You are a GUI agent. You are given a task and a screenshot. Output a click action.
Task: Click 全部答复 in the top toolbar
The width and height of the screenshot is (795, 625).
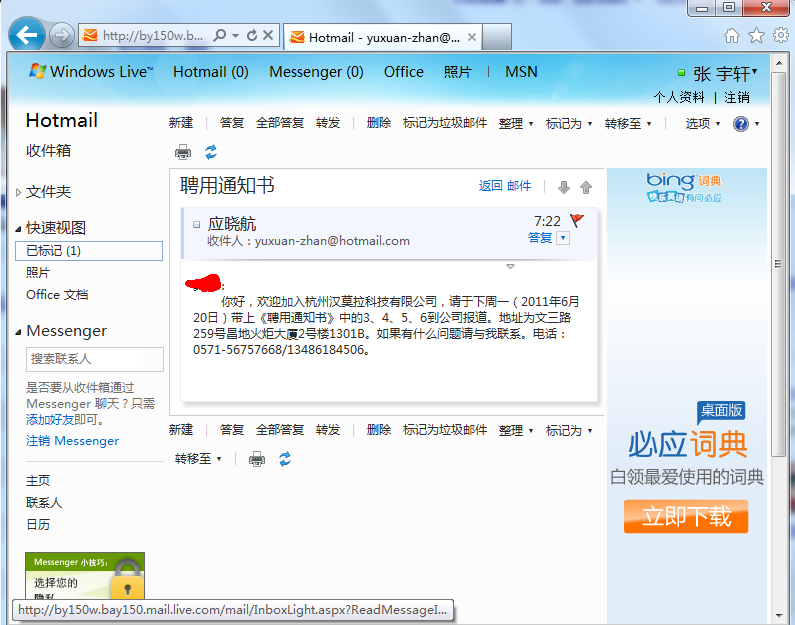pos(280,123)
